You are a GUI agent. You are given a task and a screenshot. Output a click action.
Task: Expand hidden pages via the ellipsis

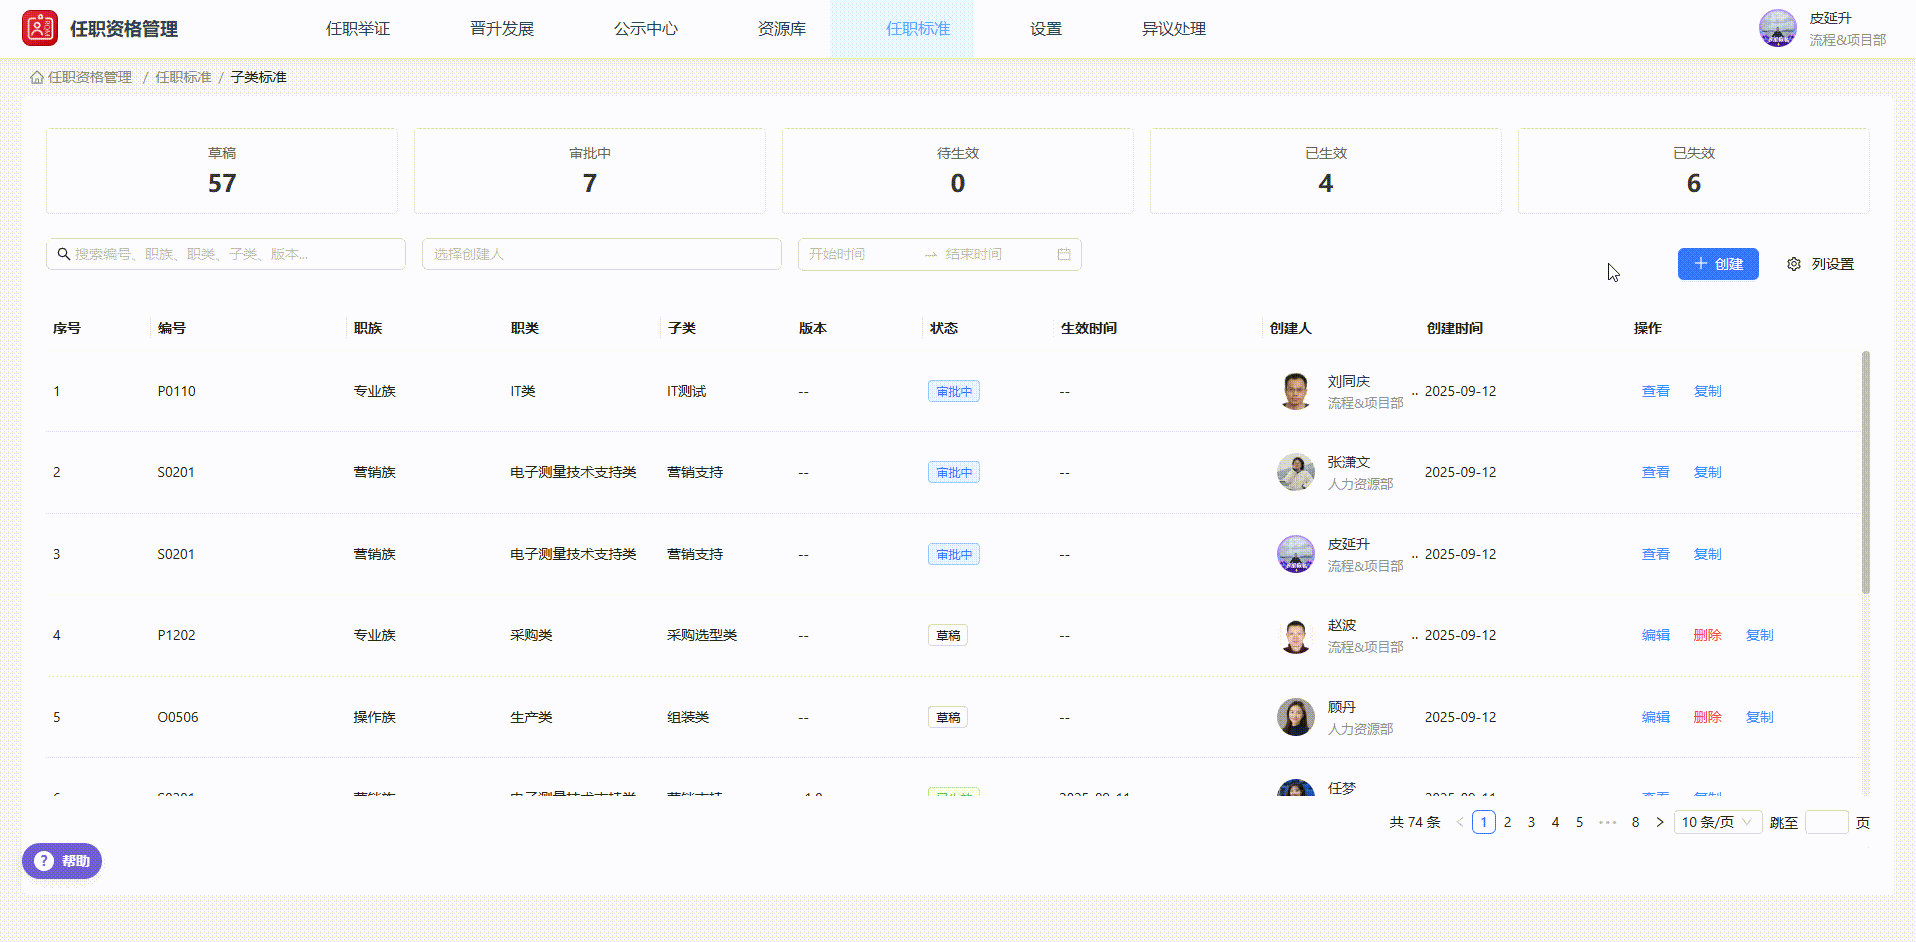click(x=1608, y=821)
